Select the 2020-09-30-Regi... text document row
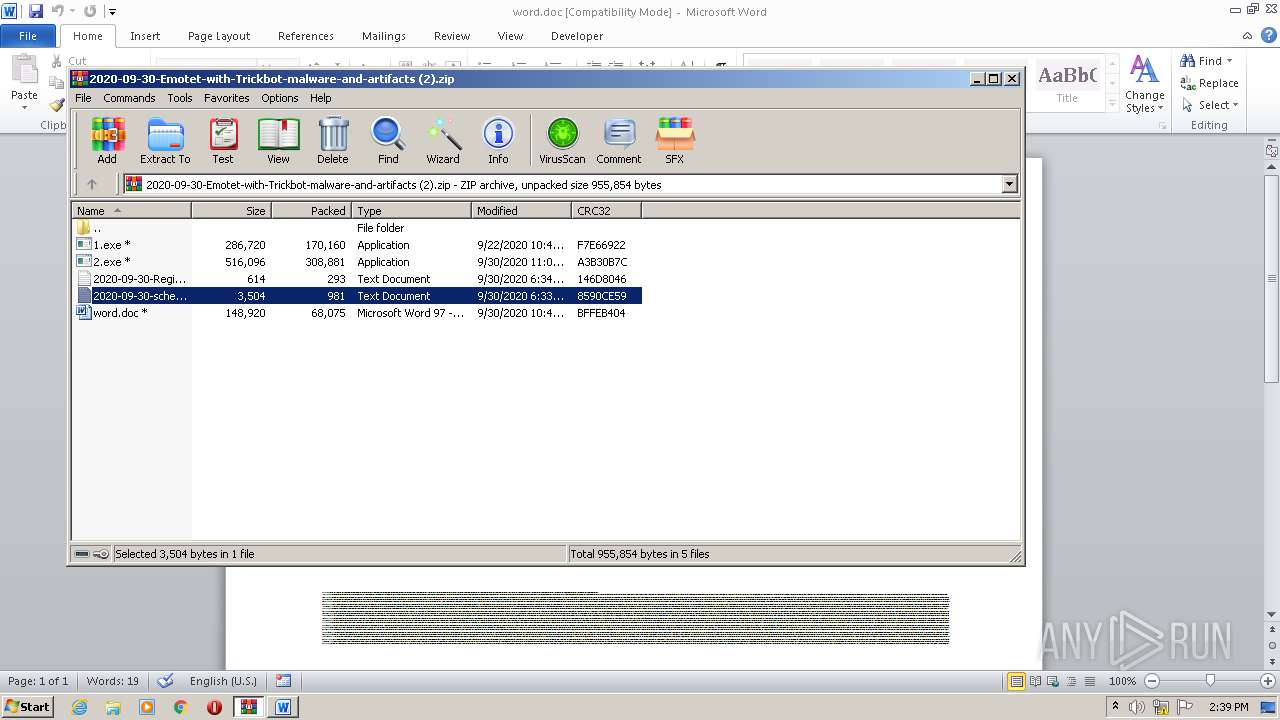This screenshot has width=1280, height=720. [357, 279]
